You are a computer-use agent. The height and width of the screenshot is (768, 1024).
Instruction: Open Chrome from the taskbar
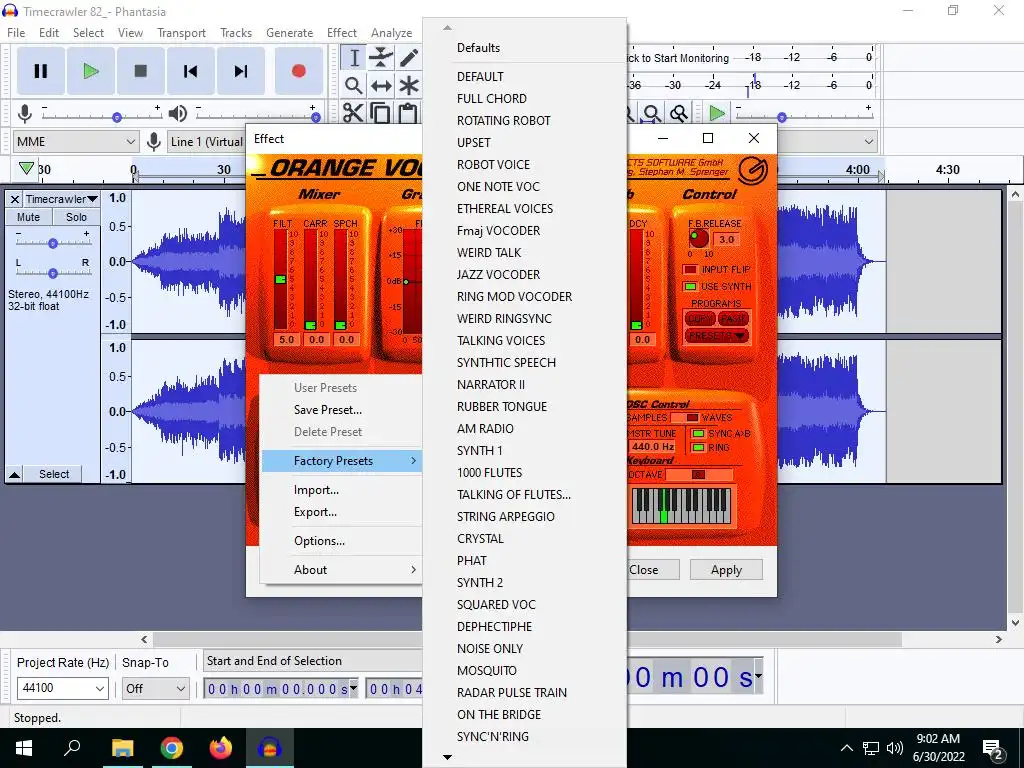[x=172, y=748]
